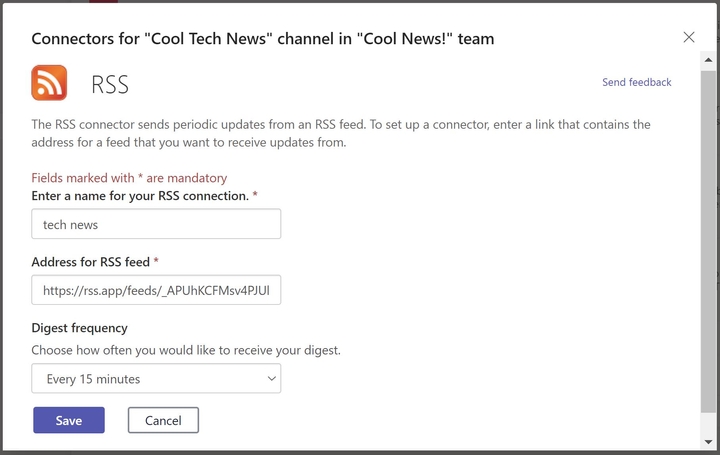Click the 'Fields marked with * are mandatory' notice
This screenshot has width=720, height=455.
pos(129,178)
